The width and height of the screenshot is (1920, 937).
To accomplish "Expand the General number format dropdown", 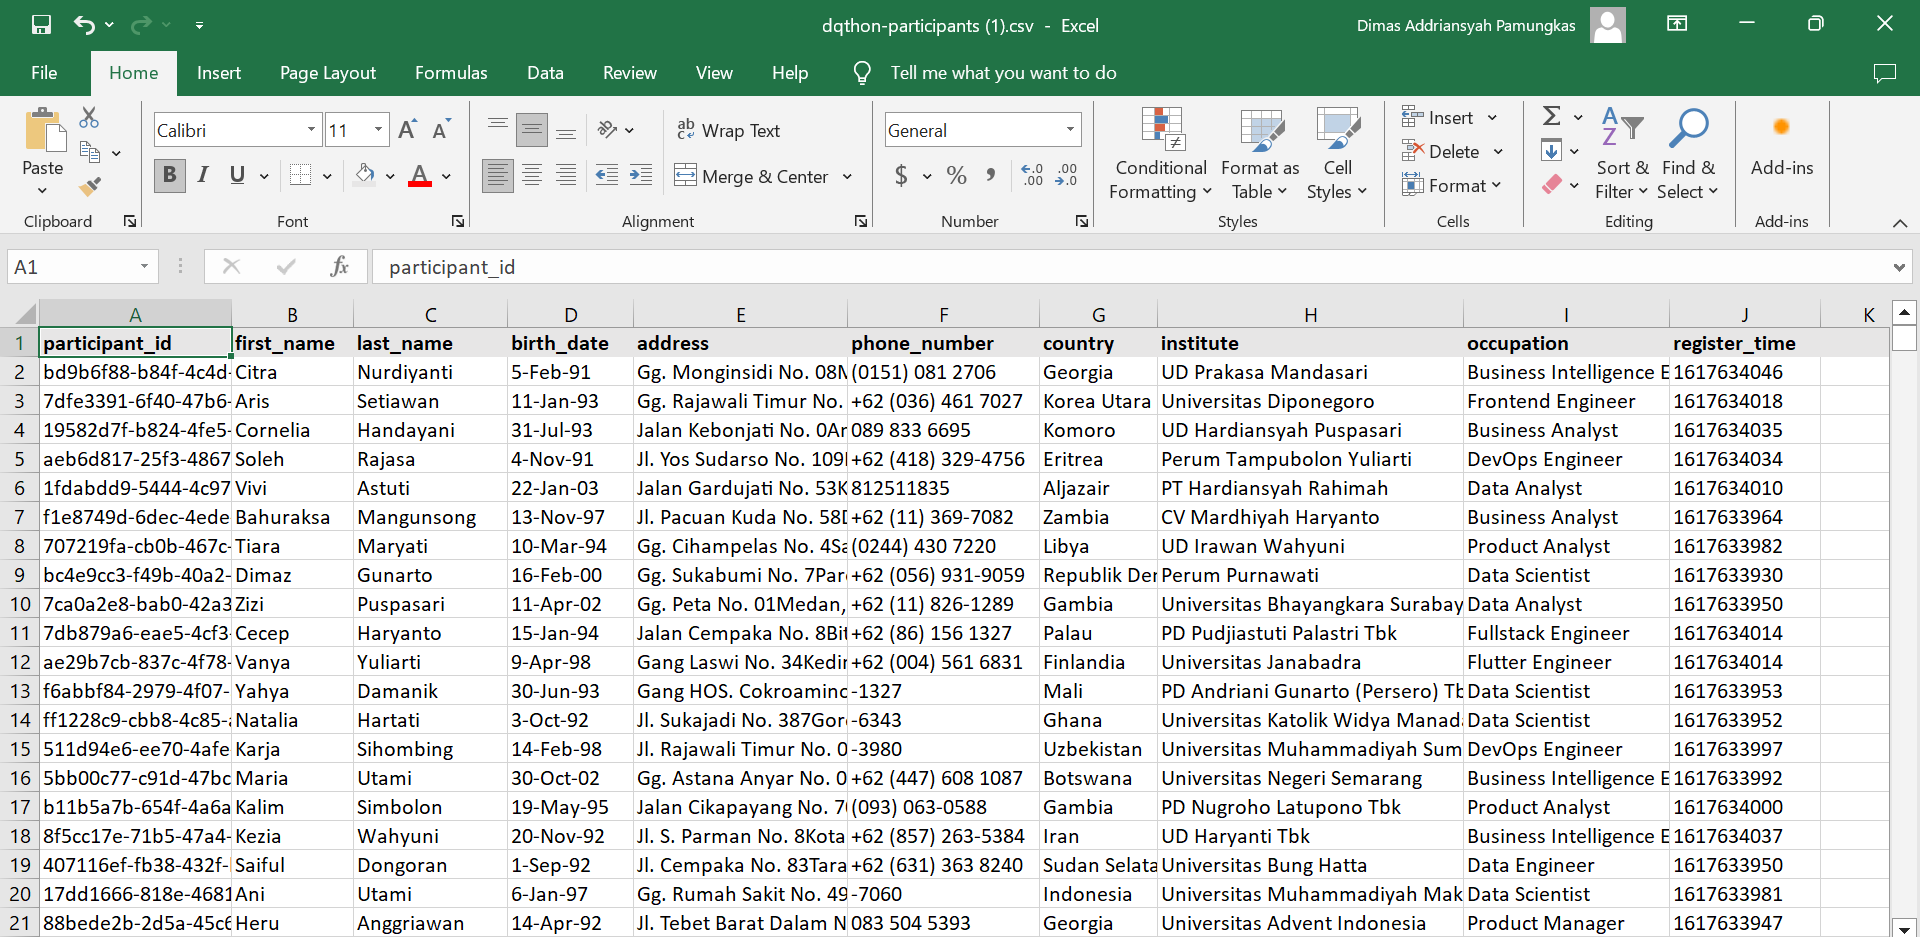I will pyautogui.click(x=1070, y=130).
